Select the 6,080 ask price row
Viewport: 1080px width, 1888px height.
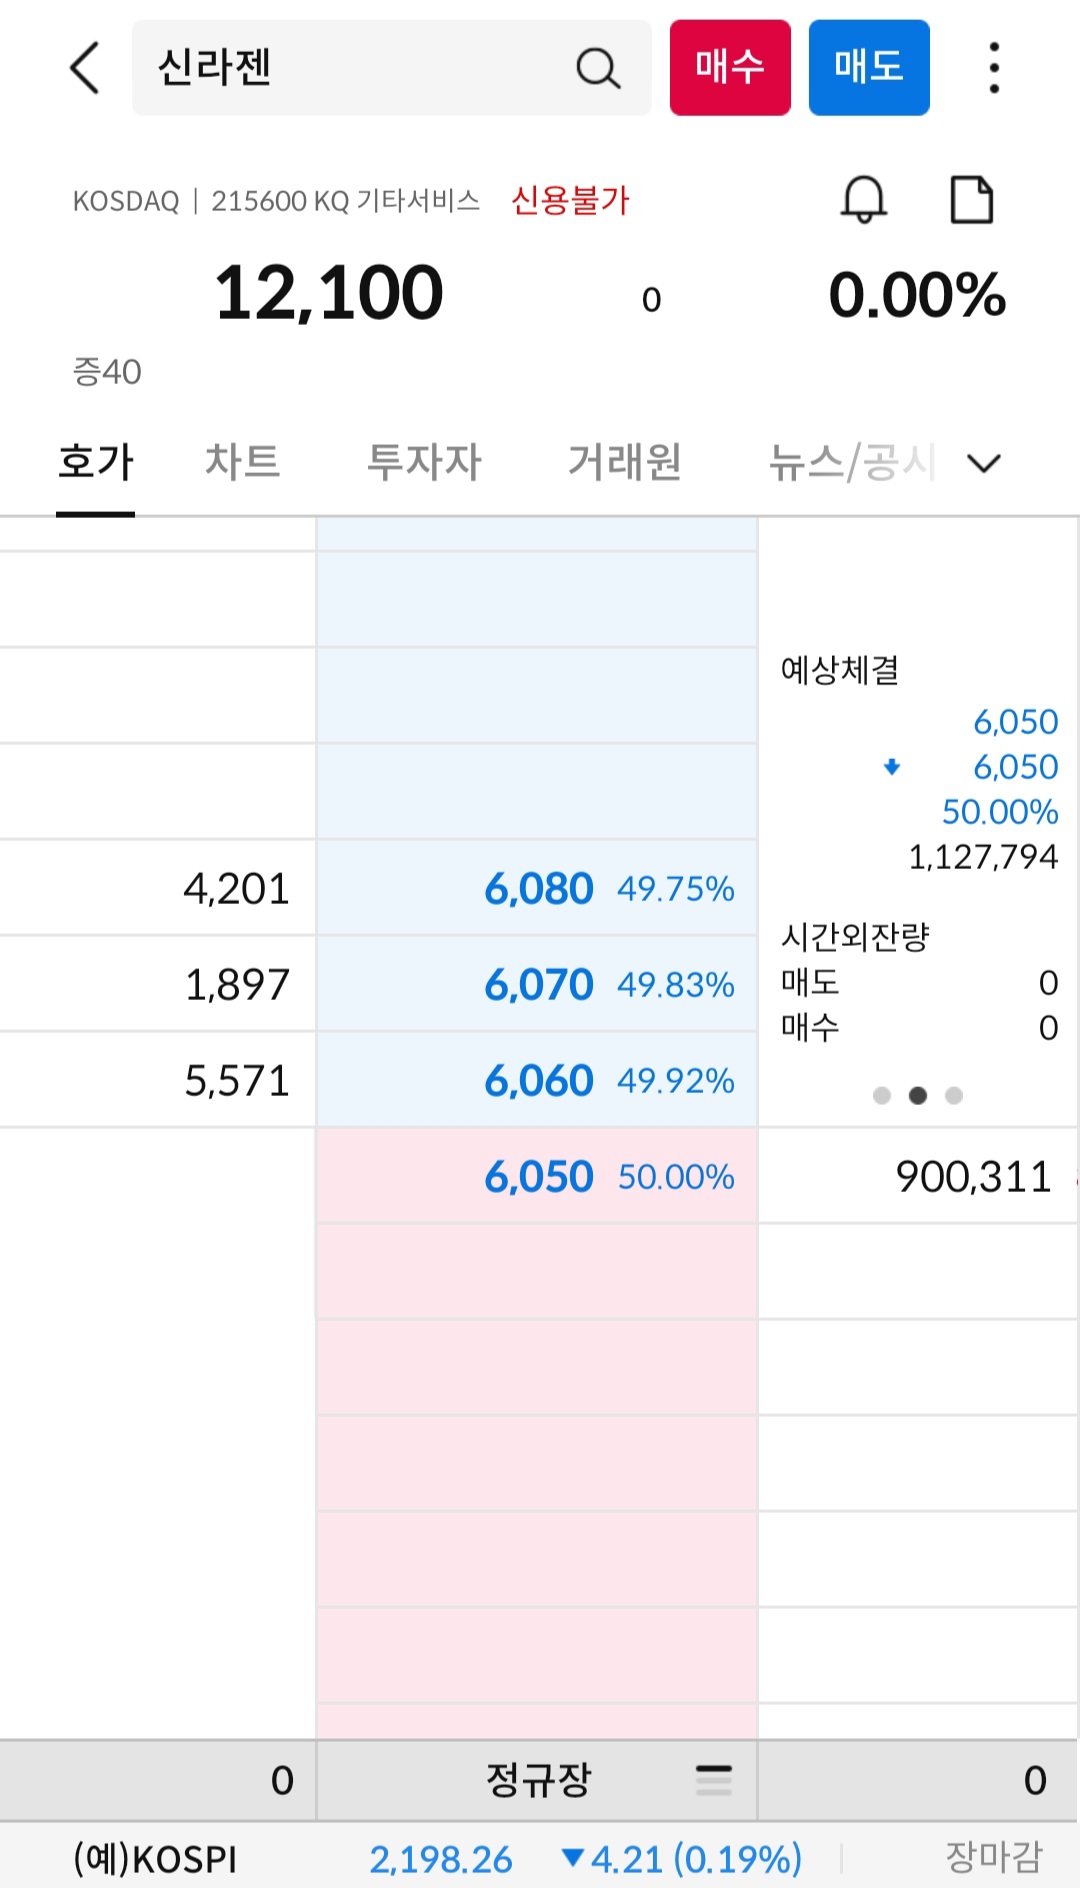tap(537, 888)
